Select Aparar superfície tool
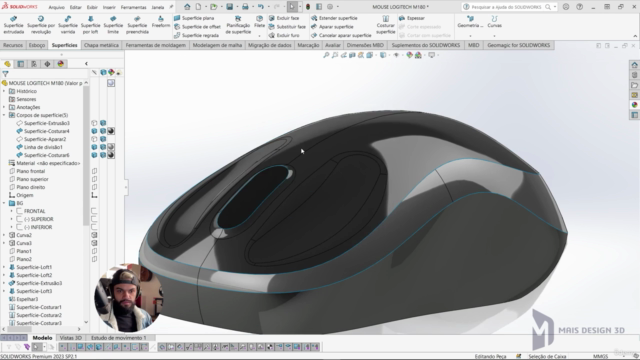This screenshot has height=360, width=640. [332, 27]
